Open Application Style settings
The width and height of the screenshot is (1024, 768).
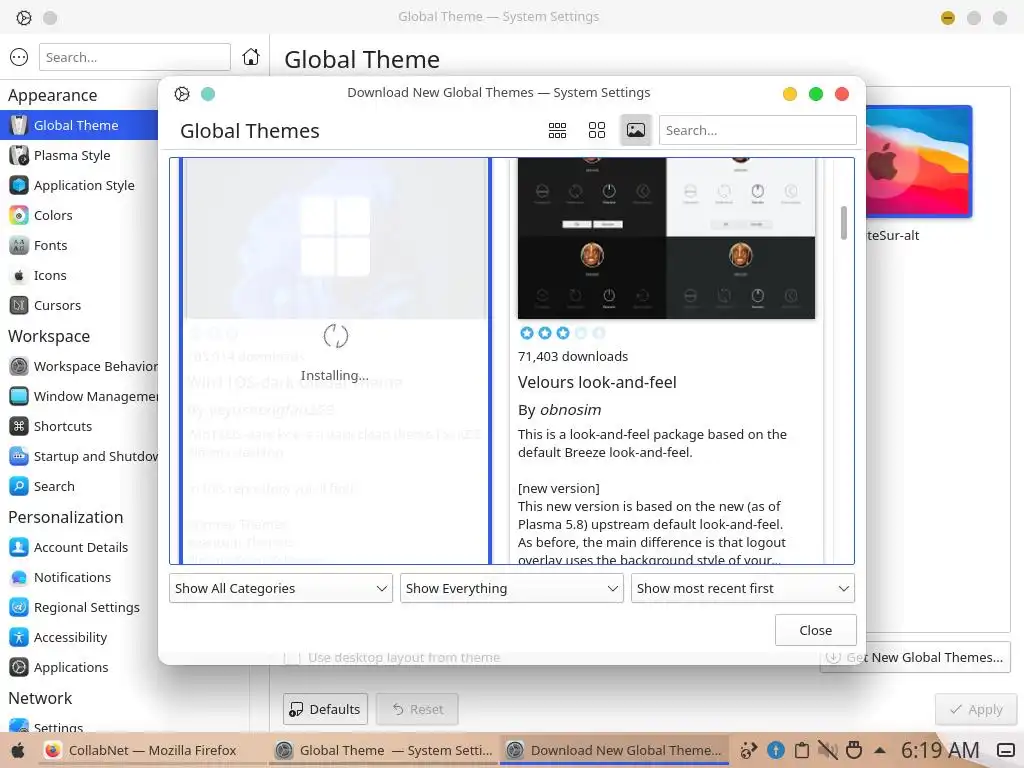click(79, 185)
